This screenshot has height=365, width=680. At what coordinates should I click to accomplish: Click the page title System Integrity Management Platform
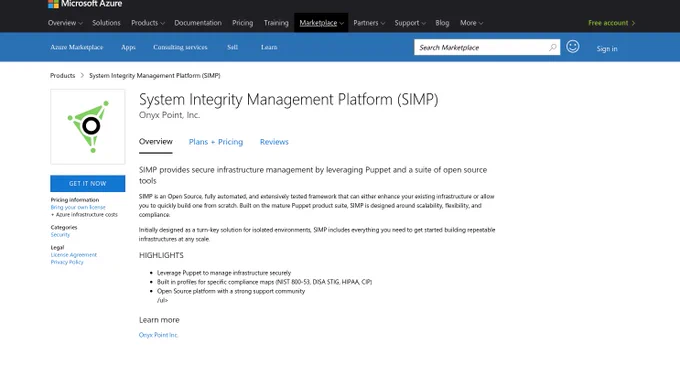(288, 99)
